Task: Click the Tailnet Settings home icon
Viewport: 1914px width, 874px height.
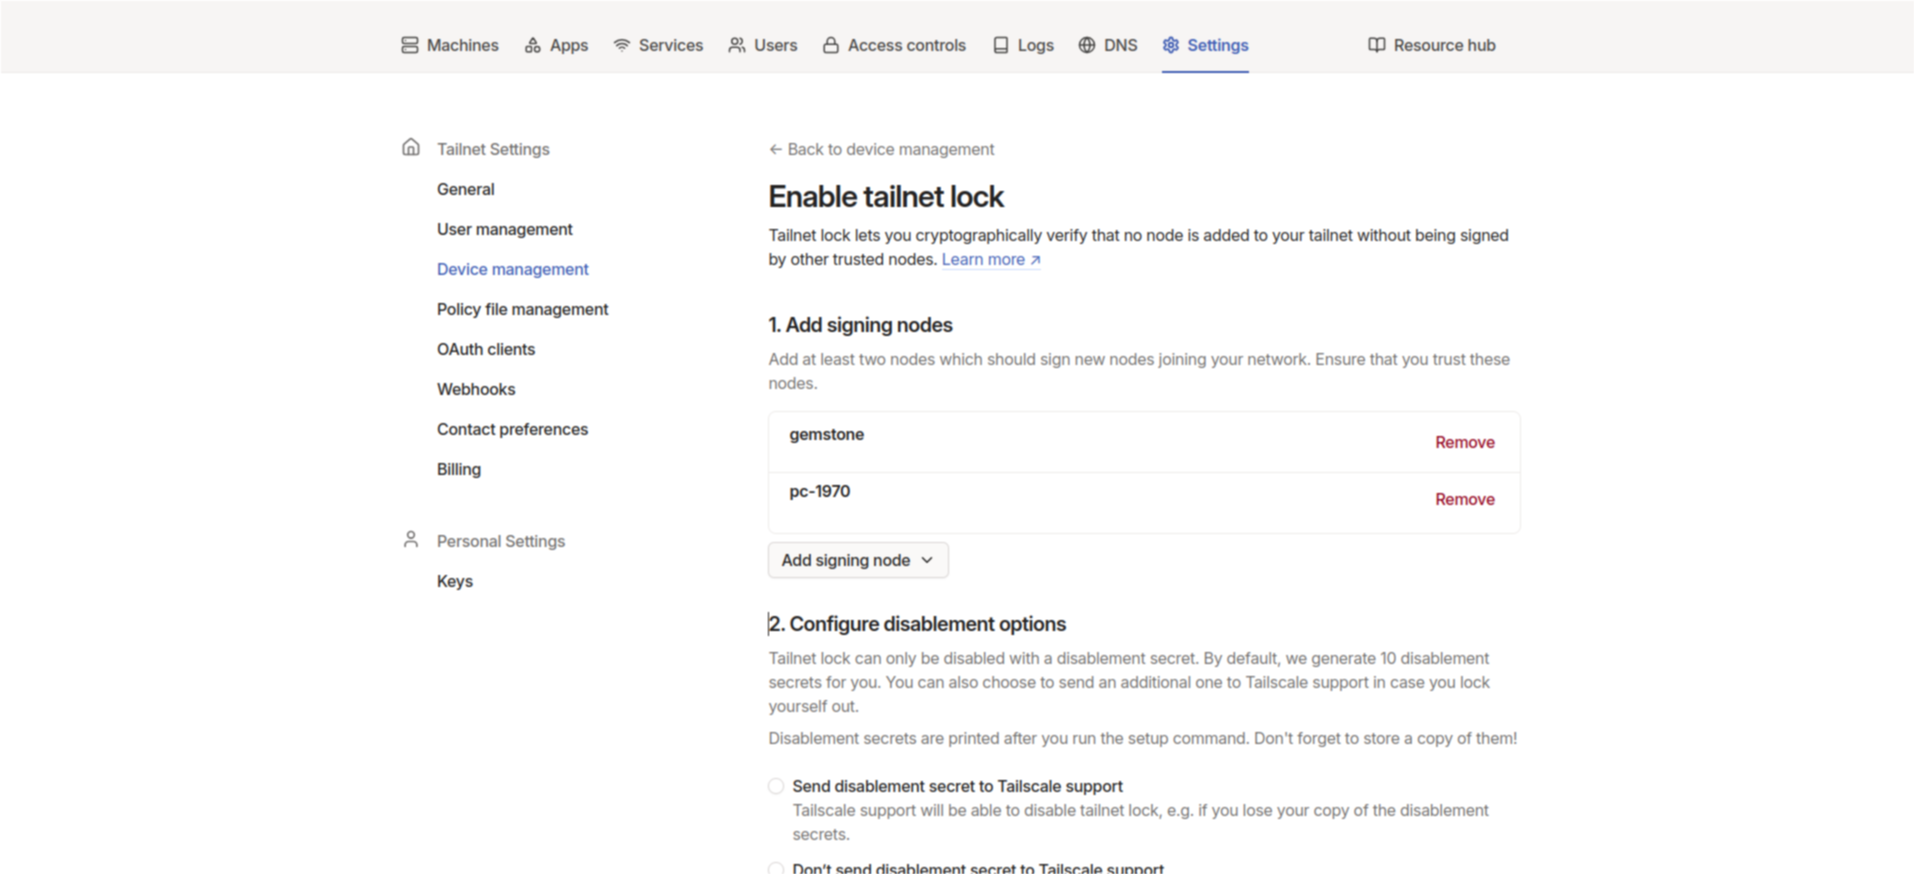Action: (x=411, y=147)
